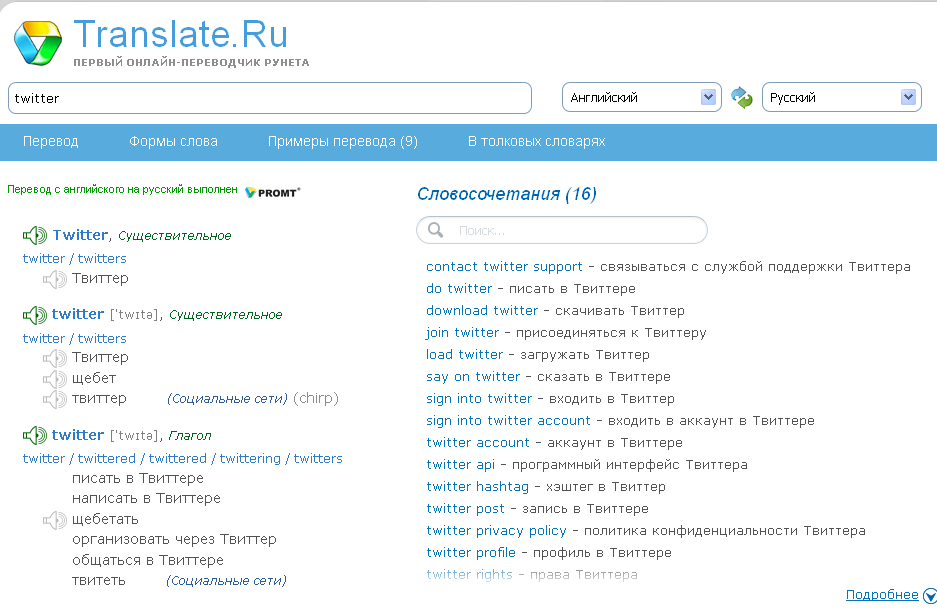Follow the twitter api phrase link
Screen dimensions: 937x615
(461, 465)
